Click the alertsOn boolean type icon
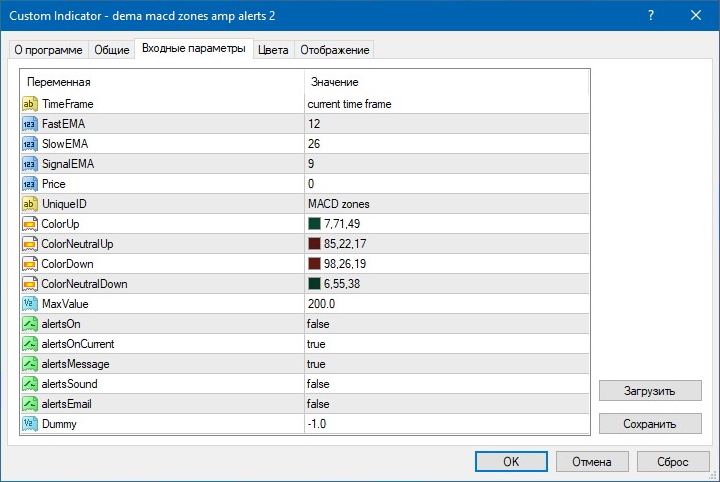 tap(30, 324)
